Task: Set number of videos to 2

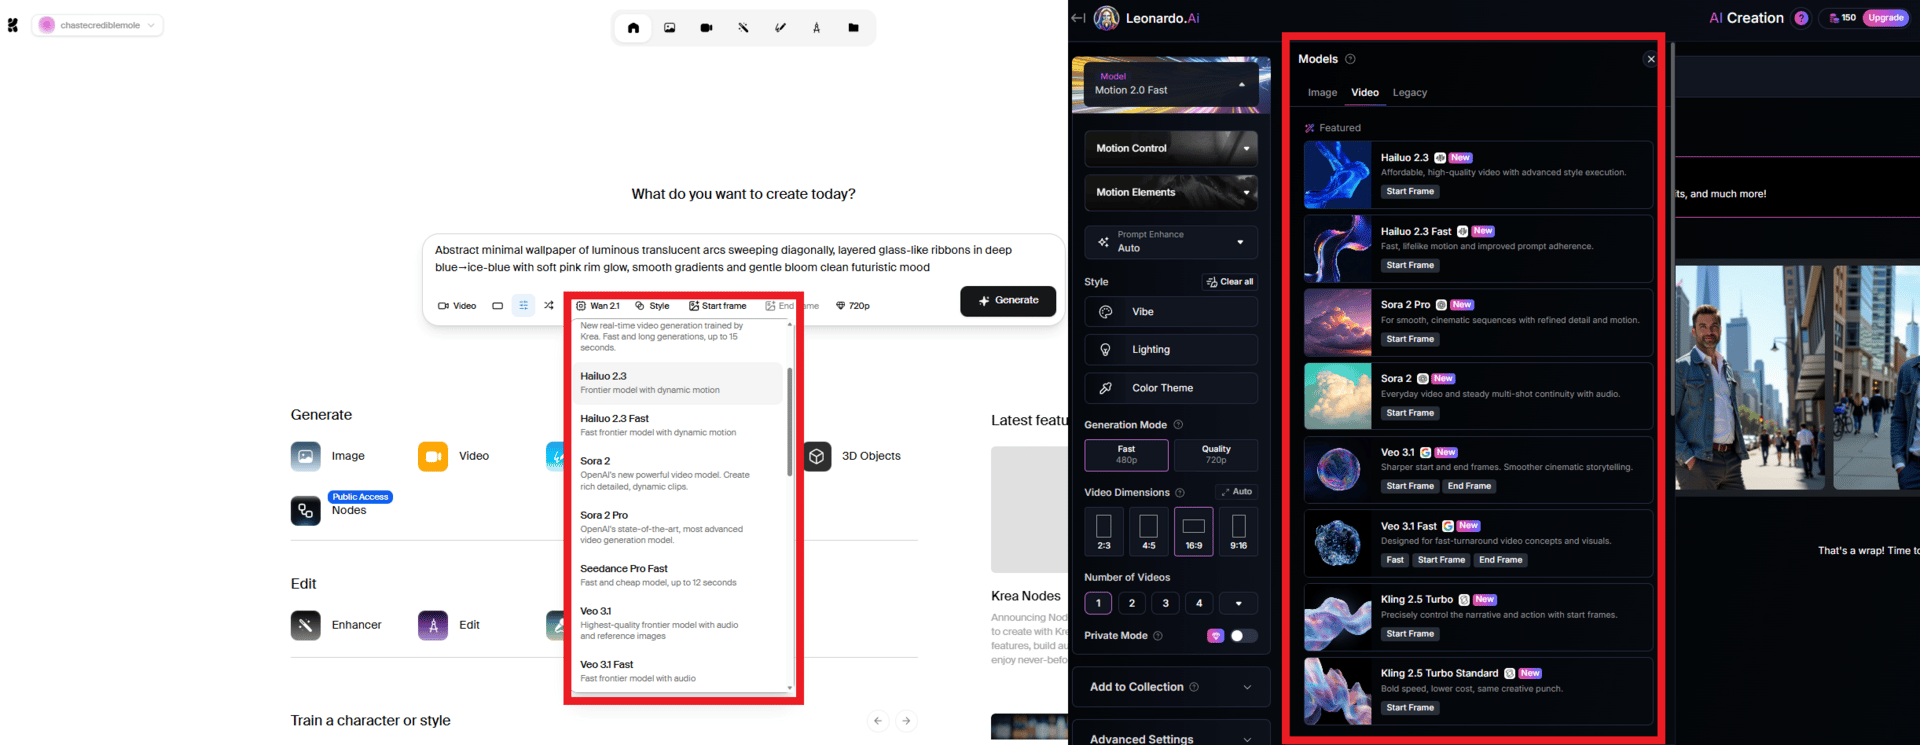Action: (x=1132, y=603)
